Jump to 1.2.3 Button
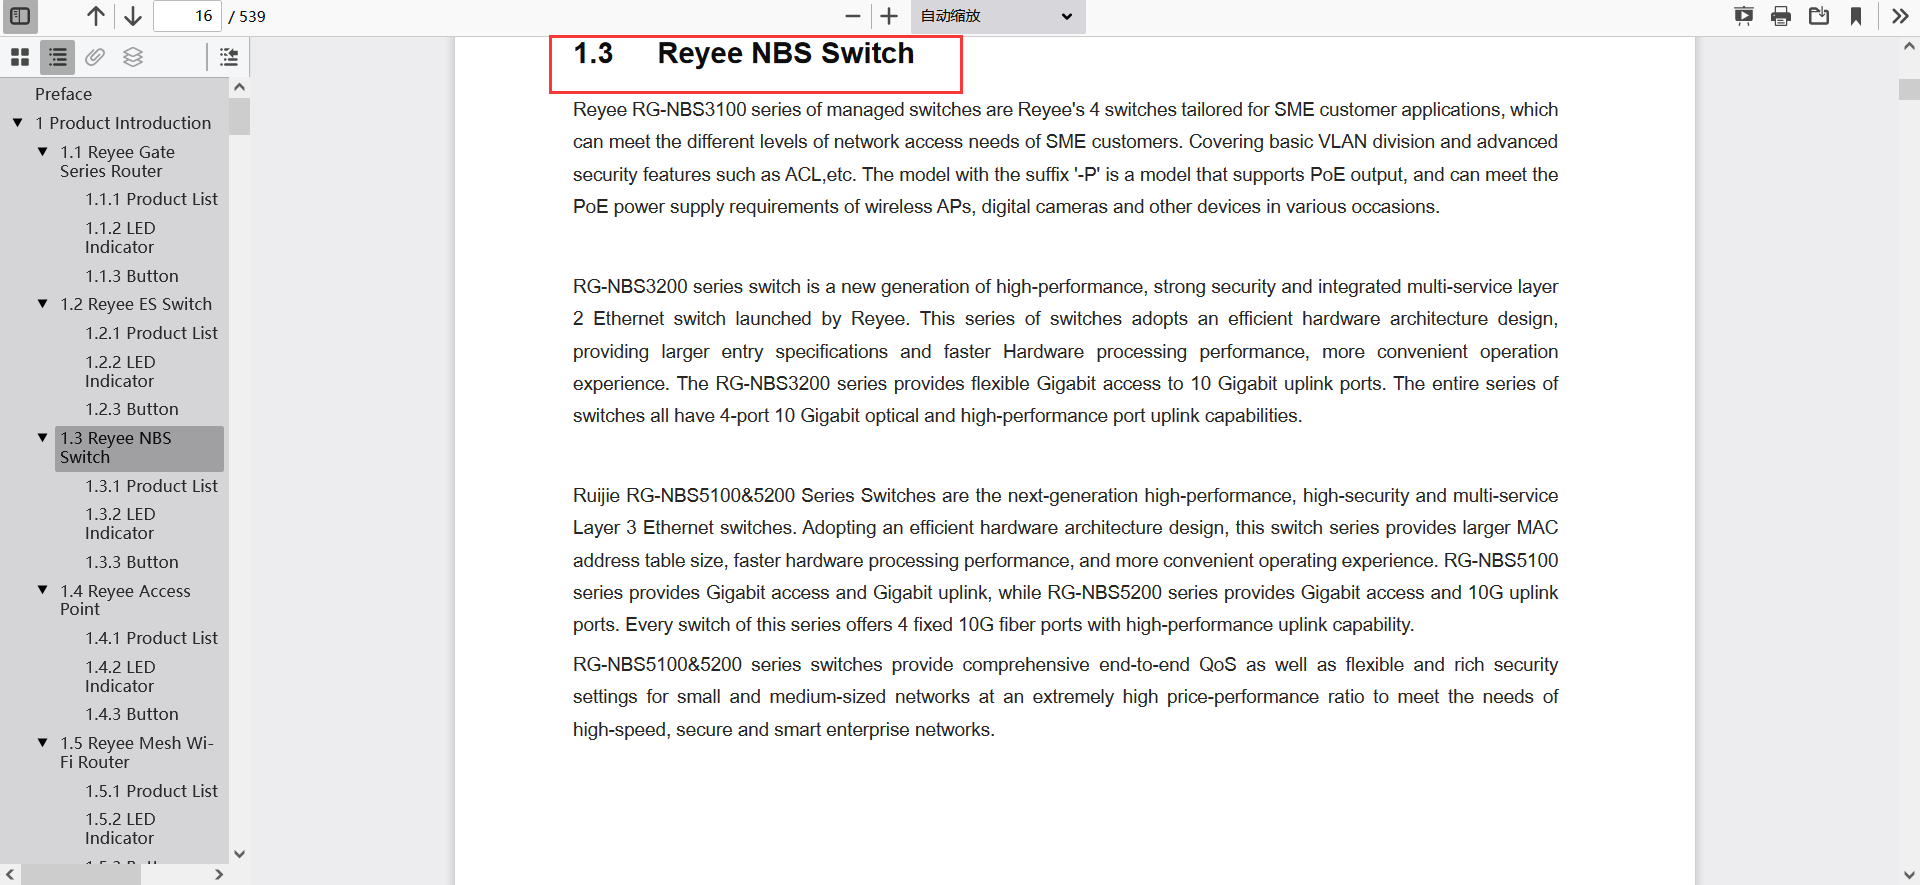Screen dimensions: 1920x885 pyautogui.click(x=132, y=409)
